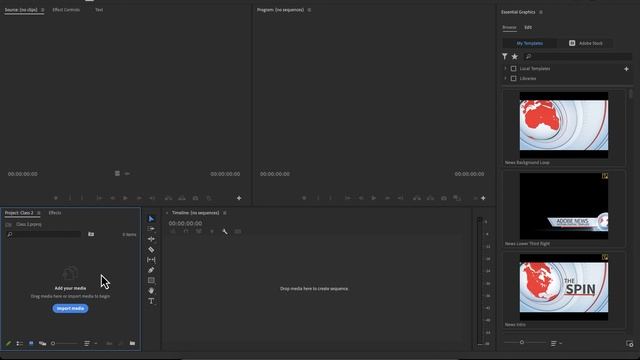Open the Program panel menu
The image size is (640, 360).
coord(309,10)
